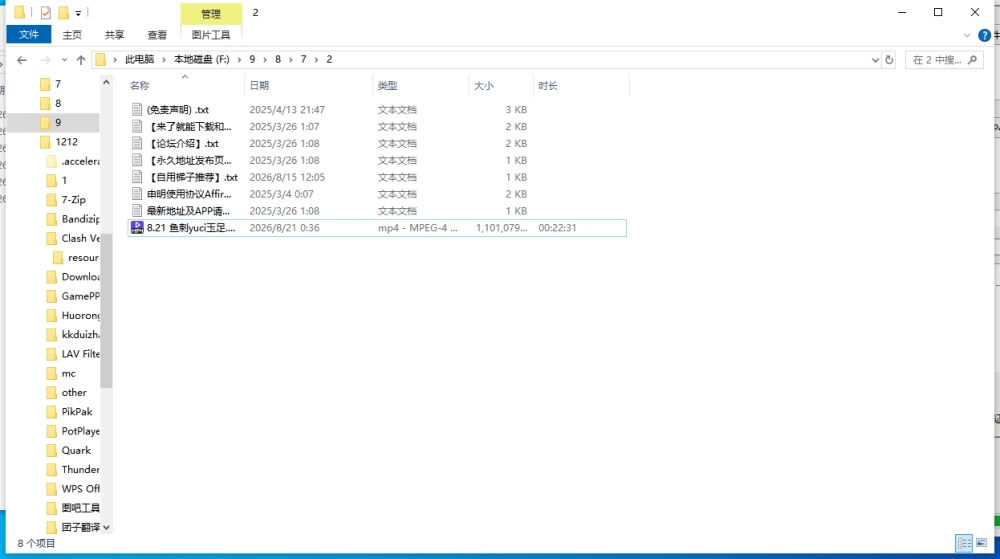Open the Thunder folder icon in tree

point(52,470)
